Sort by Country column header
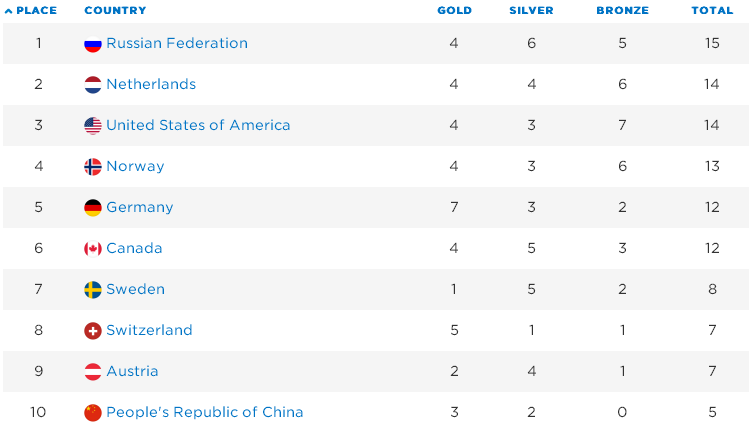This screenshot has width=749, height=432. click(115, 11)
